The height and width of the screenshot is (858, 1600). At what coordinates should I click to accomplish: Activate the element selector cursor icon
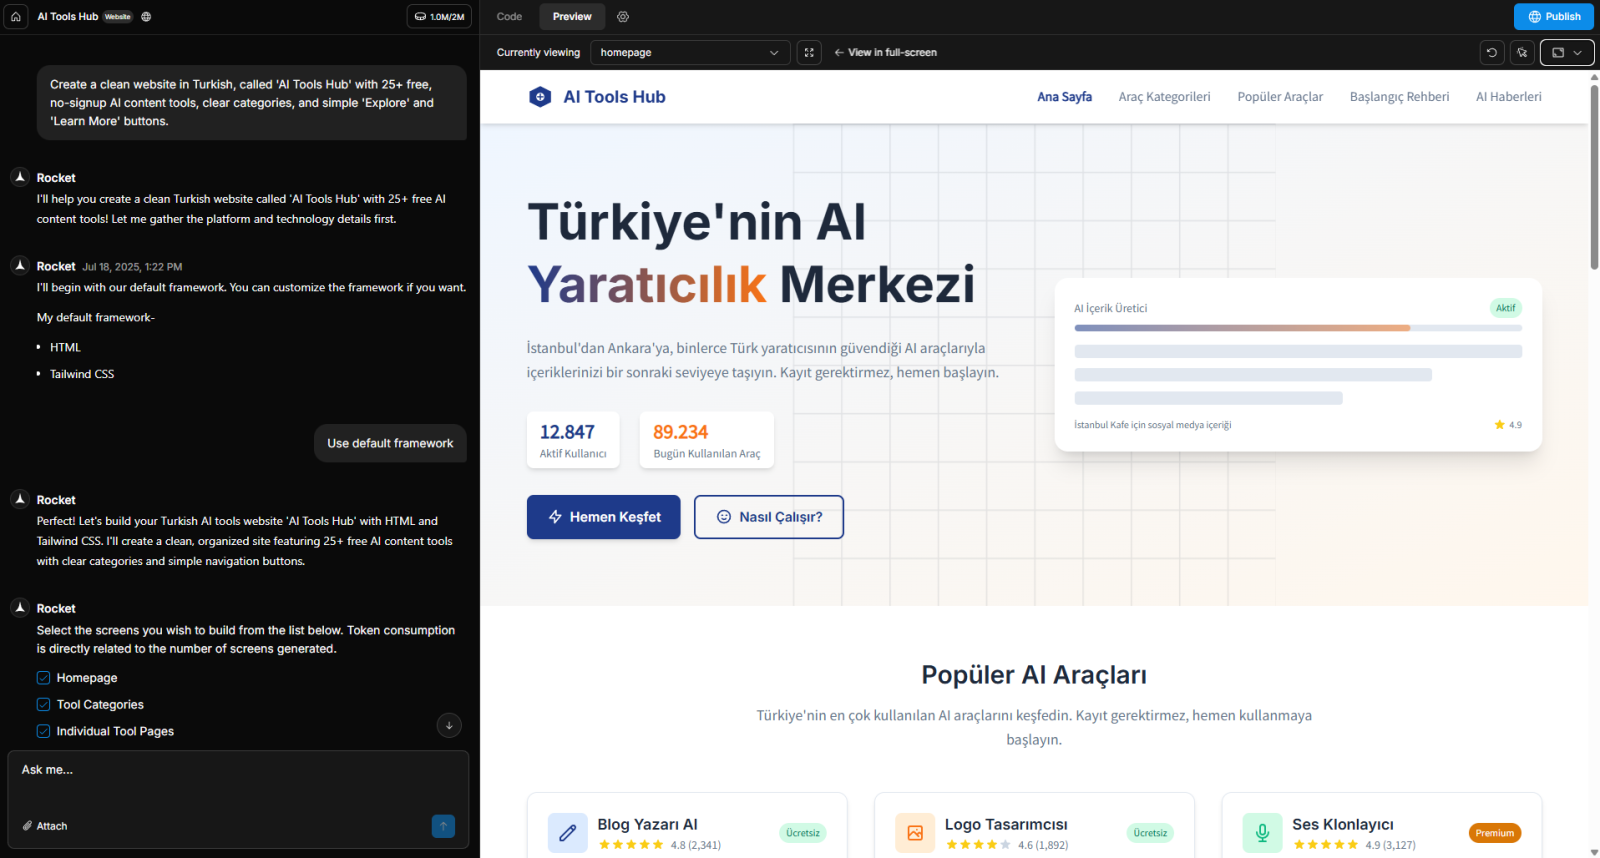(1522, 53)
